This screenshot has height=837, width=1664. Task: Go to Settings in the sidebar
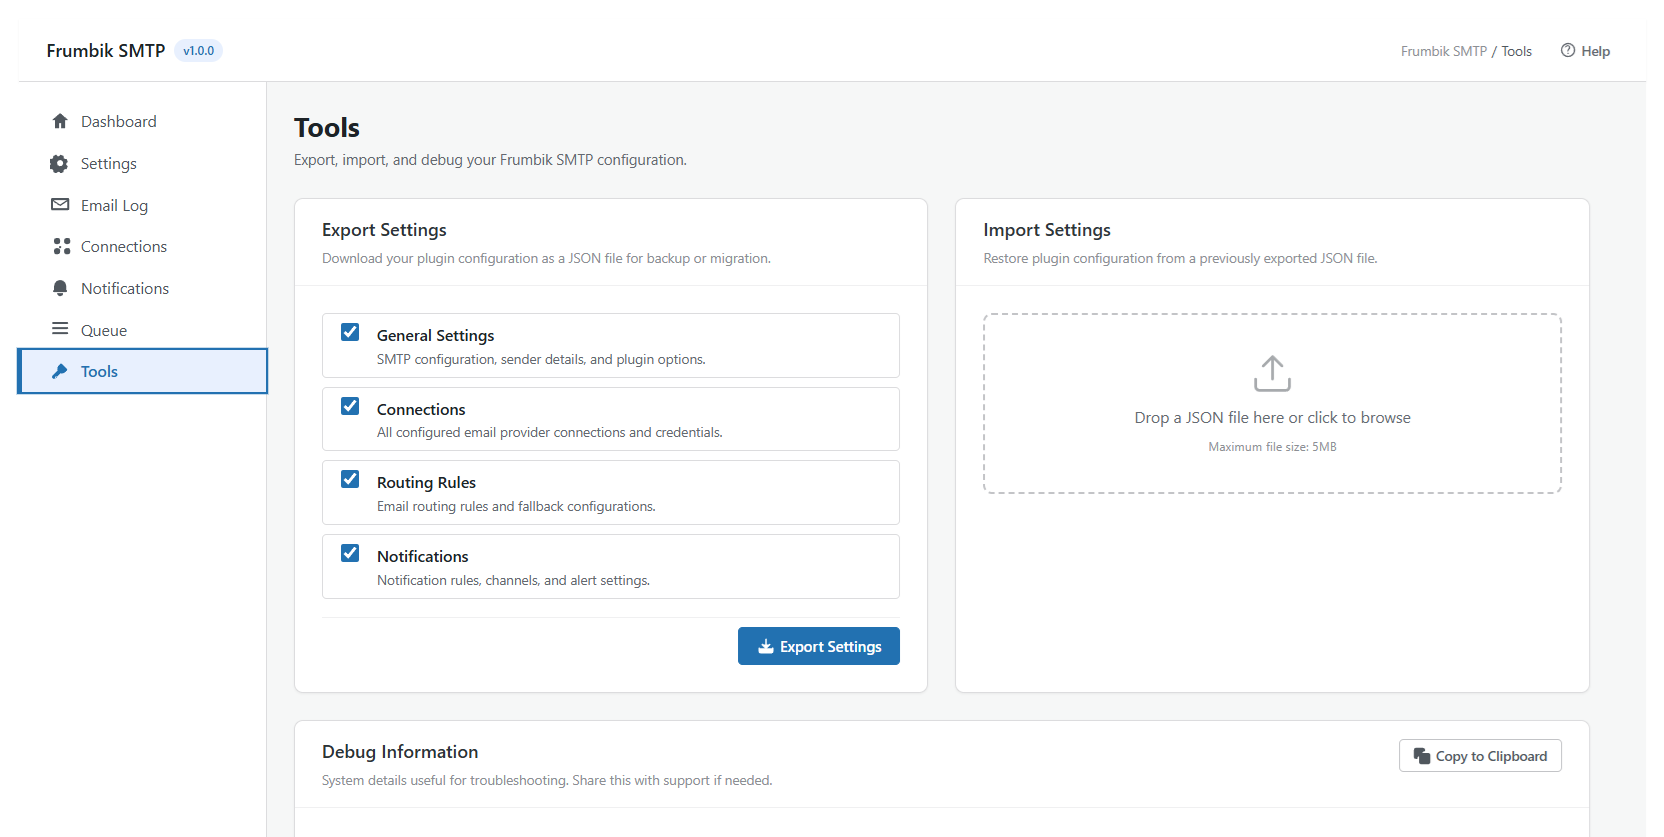coord(142,163)
